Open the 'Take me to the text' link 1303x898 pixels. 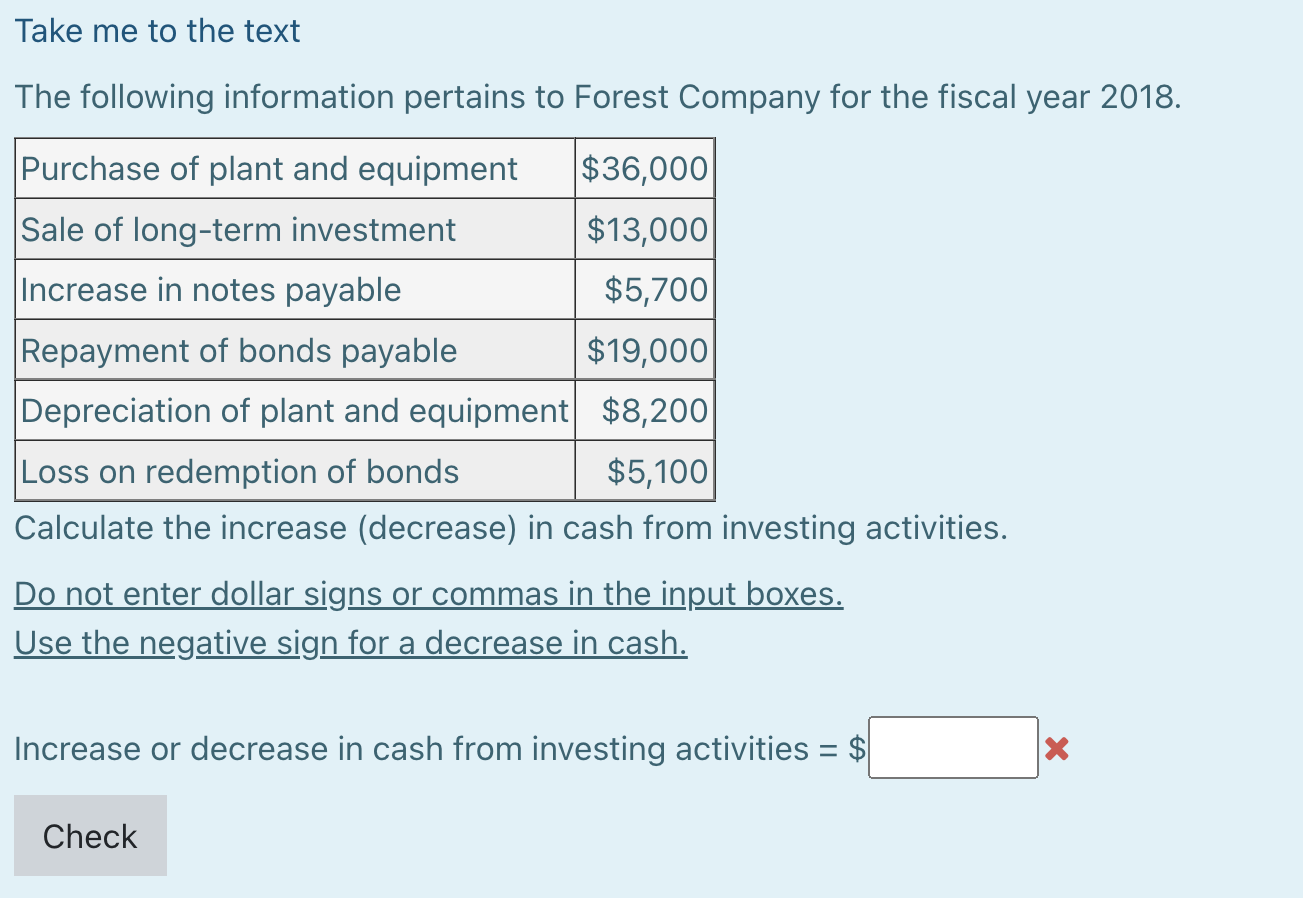(157, 30)
